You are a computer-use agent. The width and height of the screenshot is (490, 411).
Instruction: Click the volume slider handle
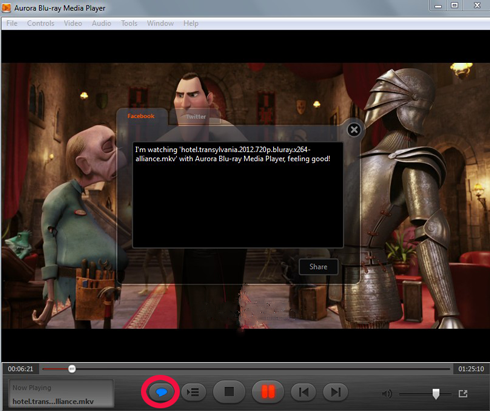pyautogui.click(x=436, y=394)
